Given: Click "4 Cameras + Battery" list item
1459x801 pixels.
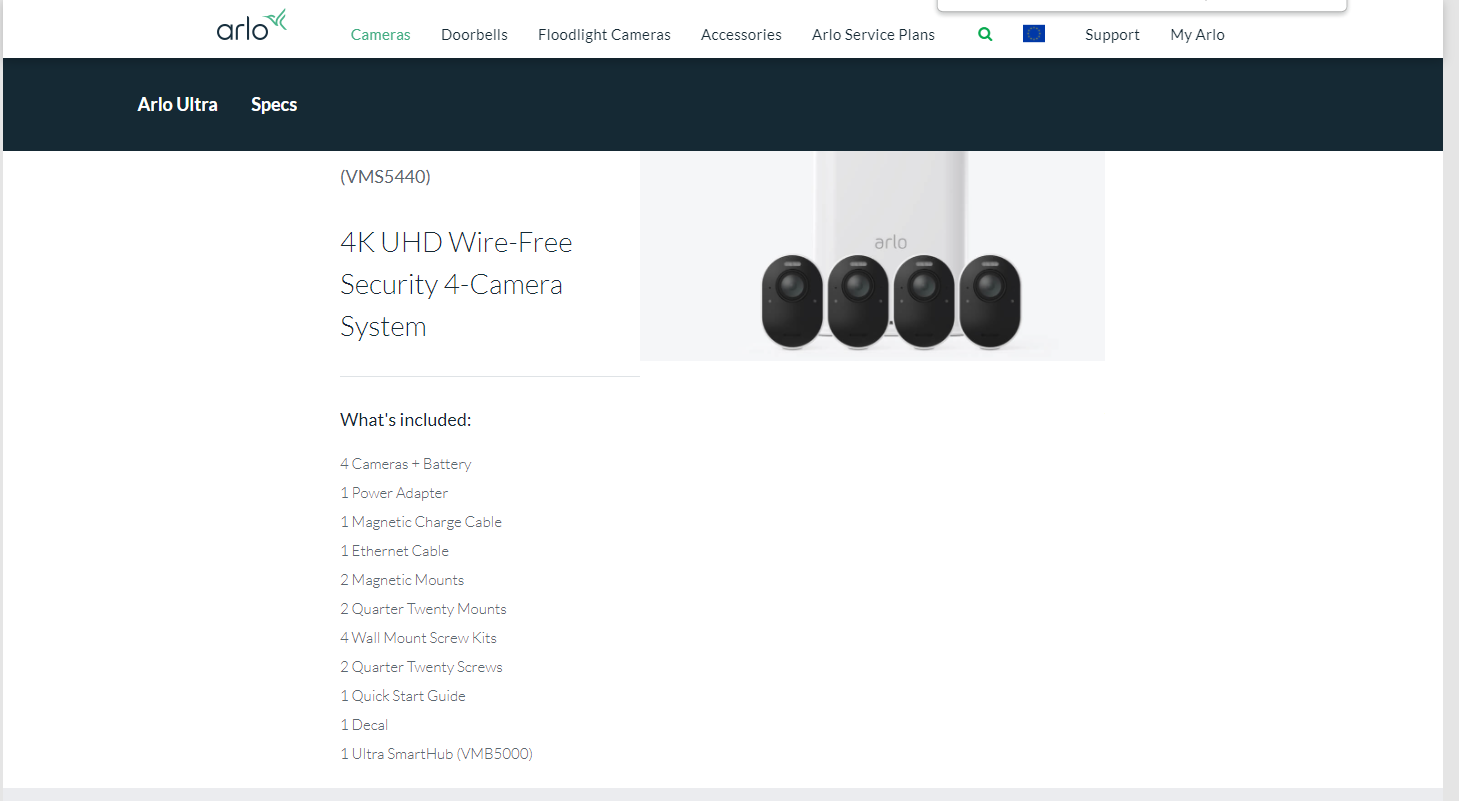Looking at the screenshot, I should pos(405,464).
